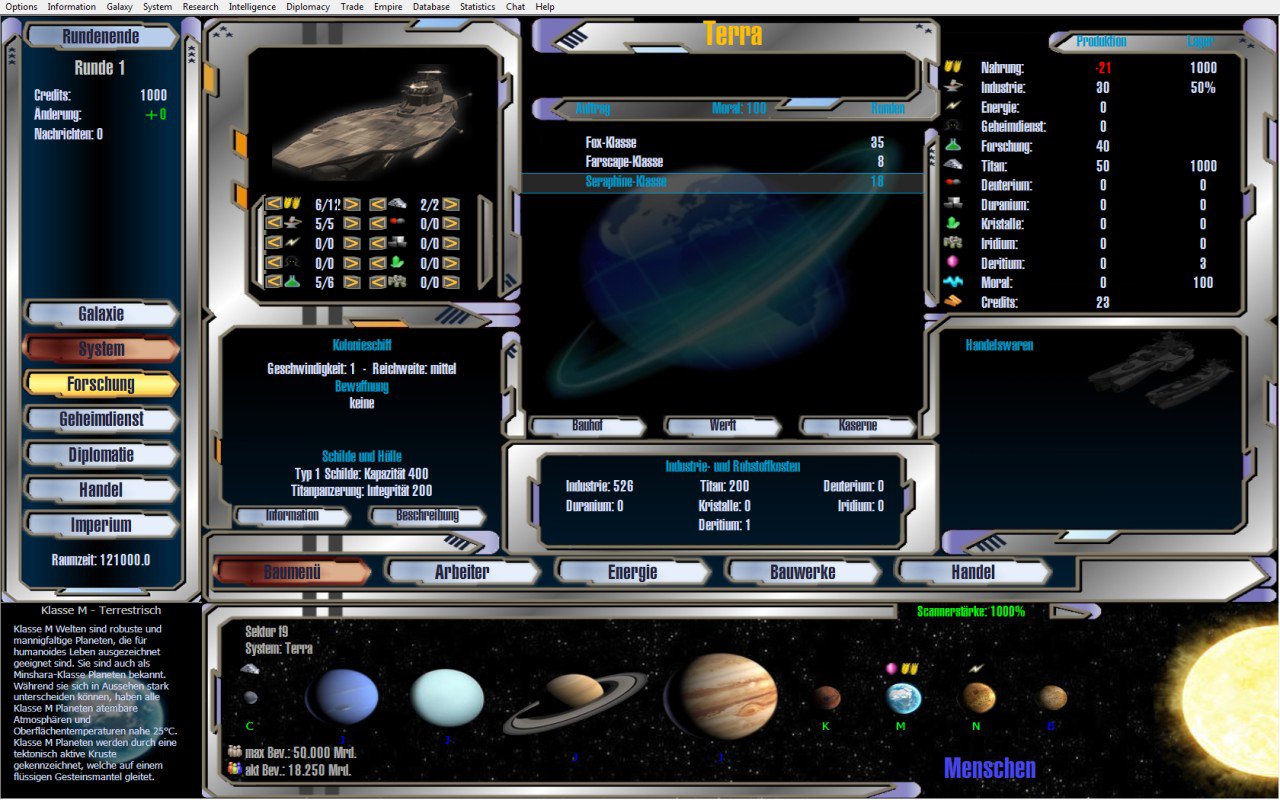Select the class K planet in the system view

tap(826, 697)
